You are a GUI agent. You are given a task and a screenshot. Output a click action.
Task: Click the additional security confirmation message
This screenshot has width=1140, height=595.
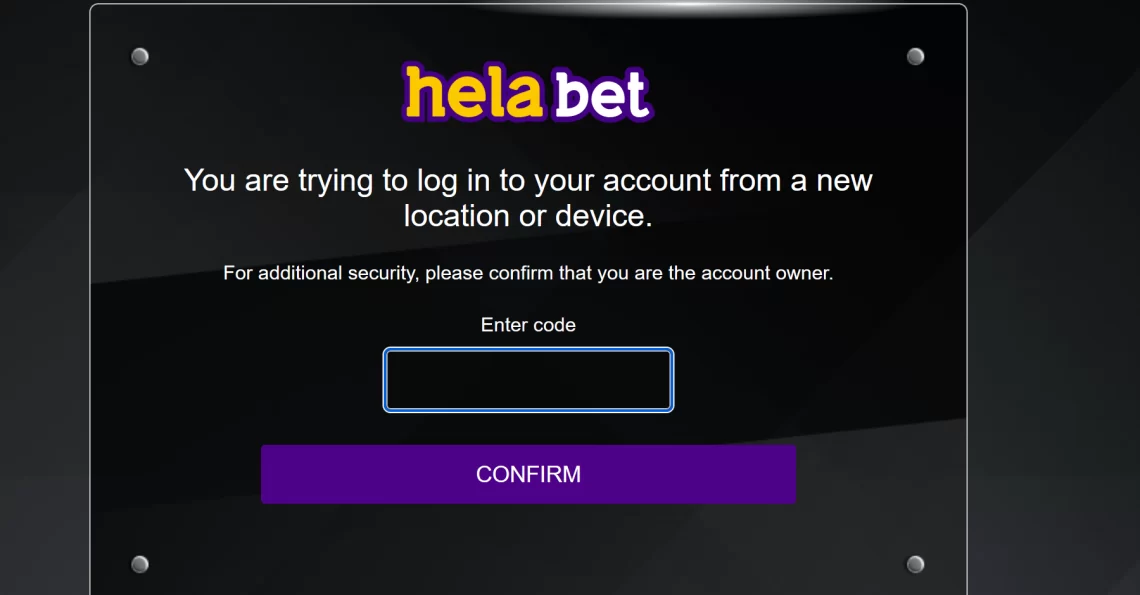pyautogui.click(x=528, y=273)
